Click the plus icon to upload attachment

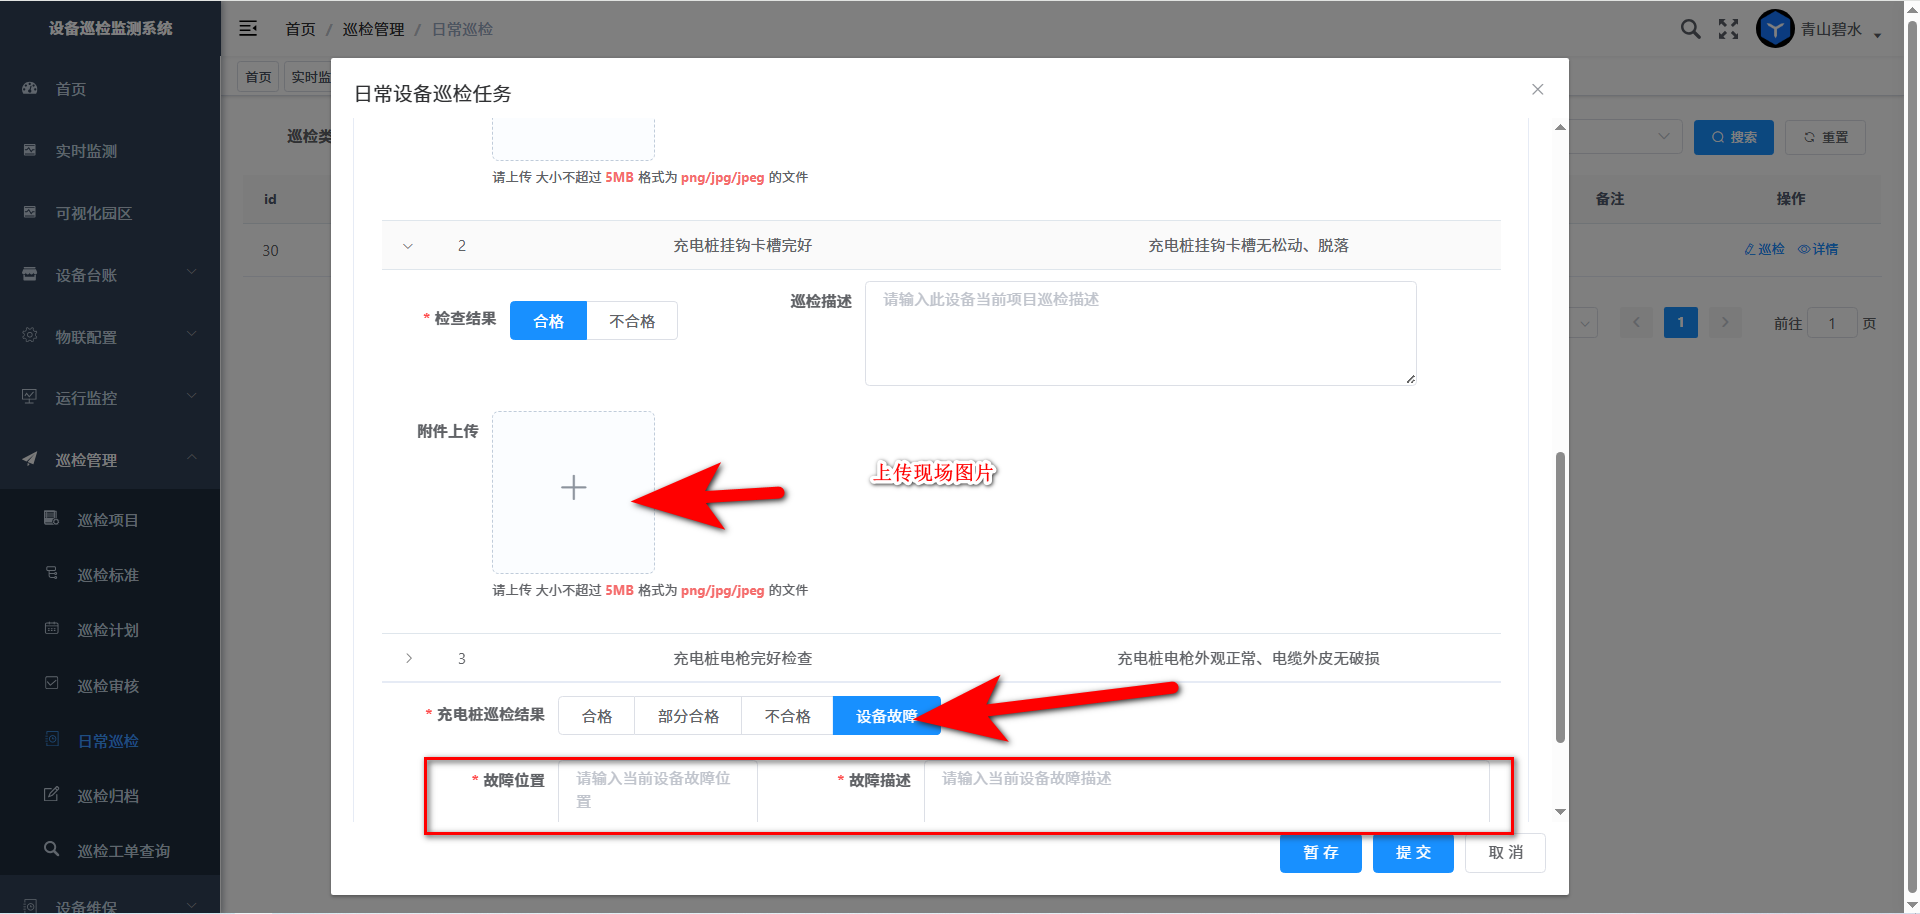[573, 488]
